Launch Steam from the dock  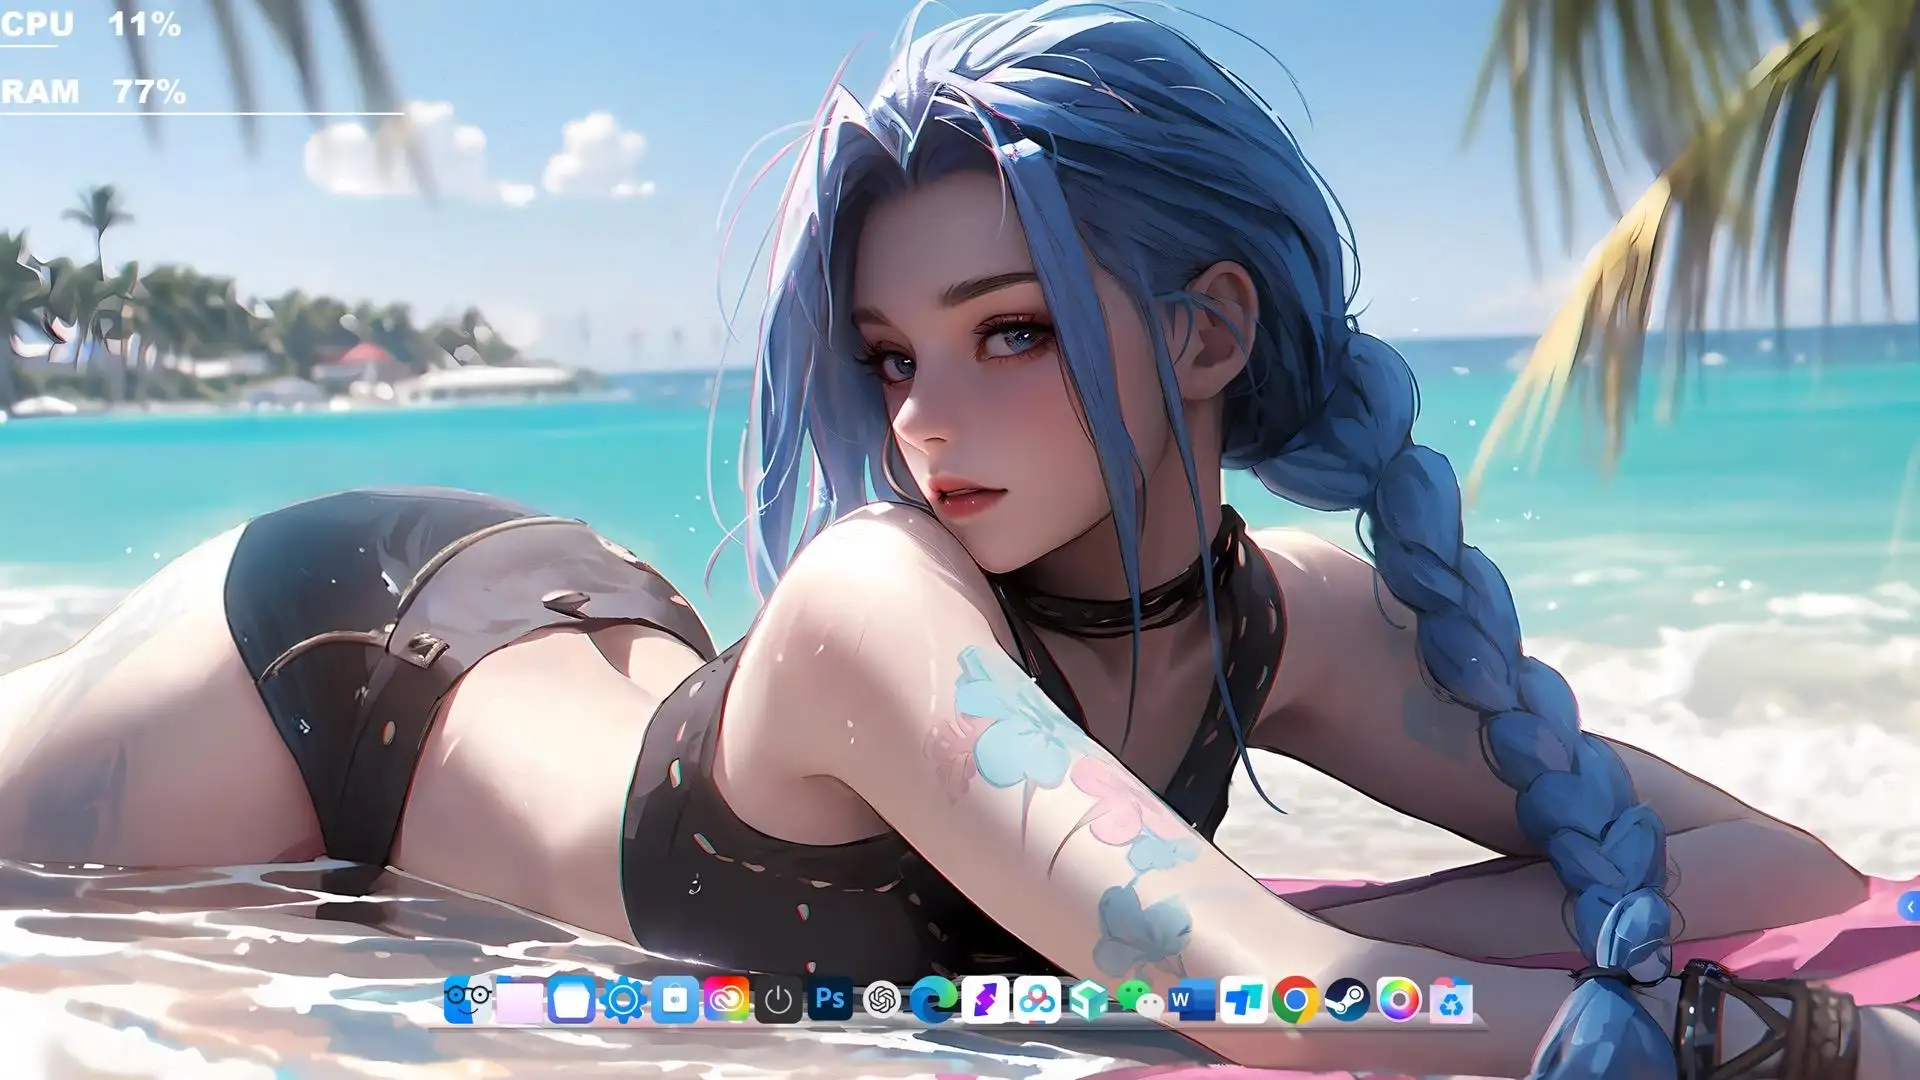pyautogui.click(x=1347, y=999)
